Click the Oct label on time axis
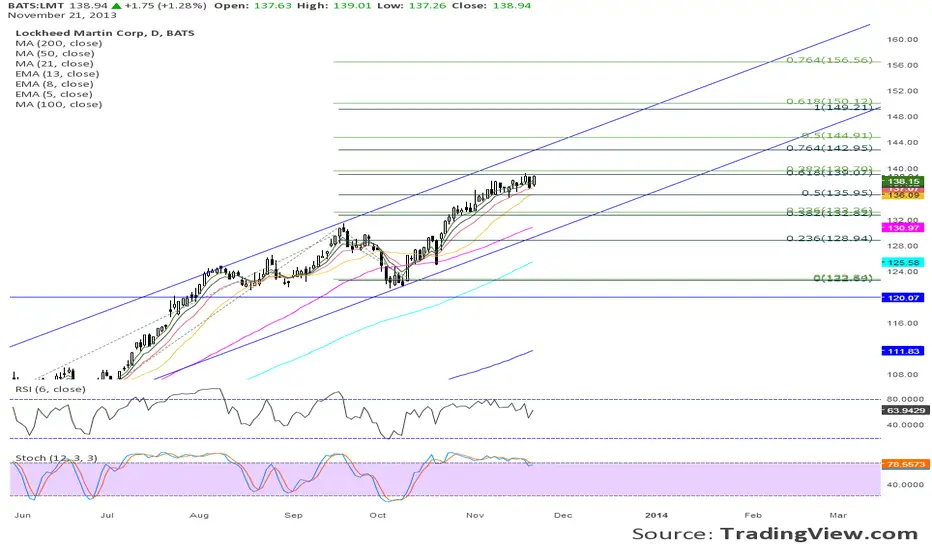 pos(377,515)
